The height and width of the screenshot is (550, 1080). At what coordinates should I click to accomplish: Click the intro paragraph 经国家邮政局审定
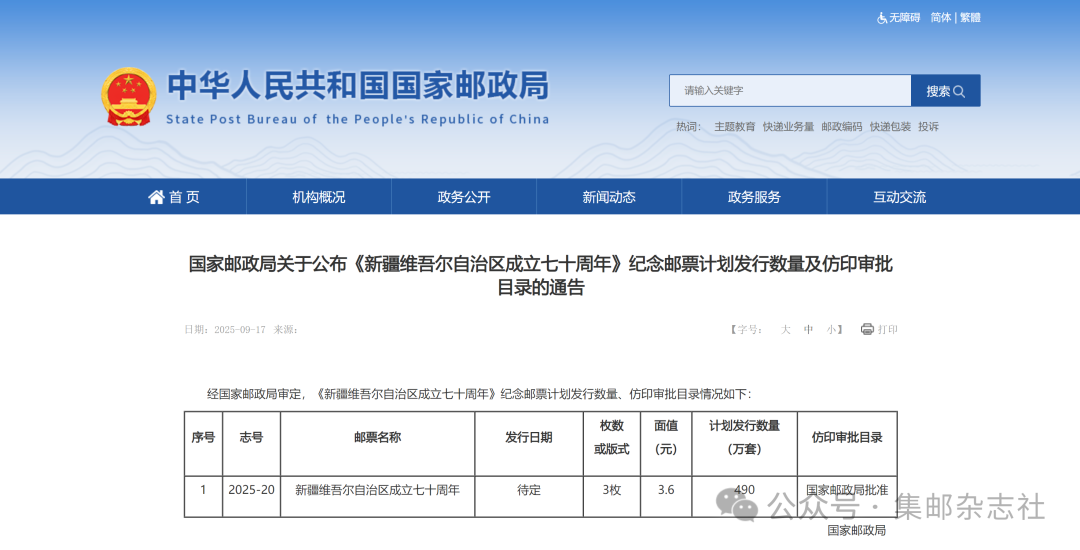click(479, 394)
